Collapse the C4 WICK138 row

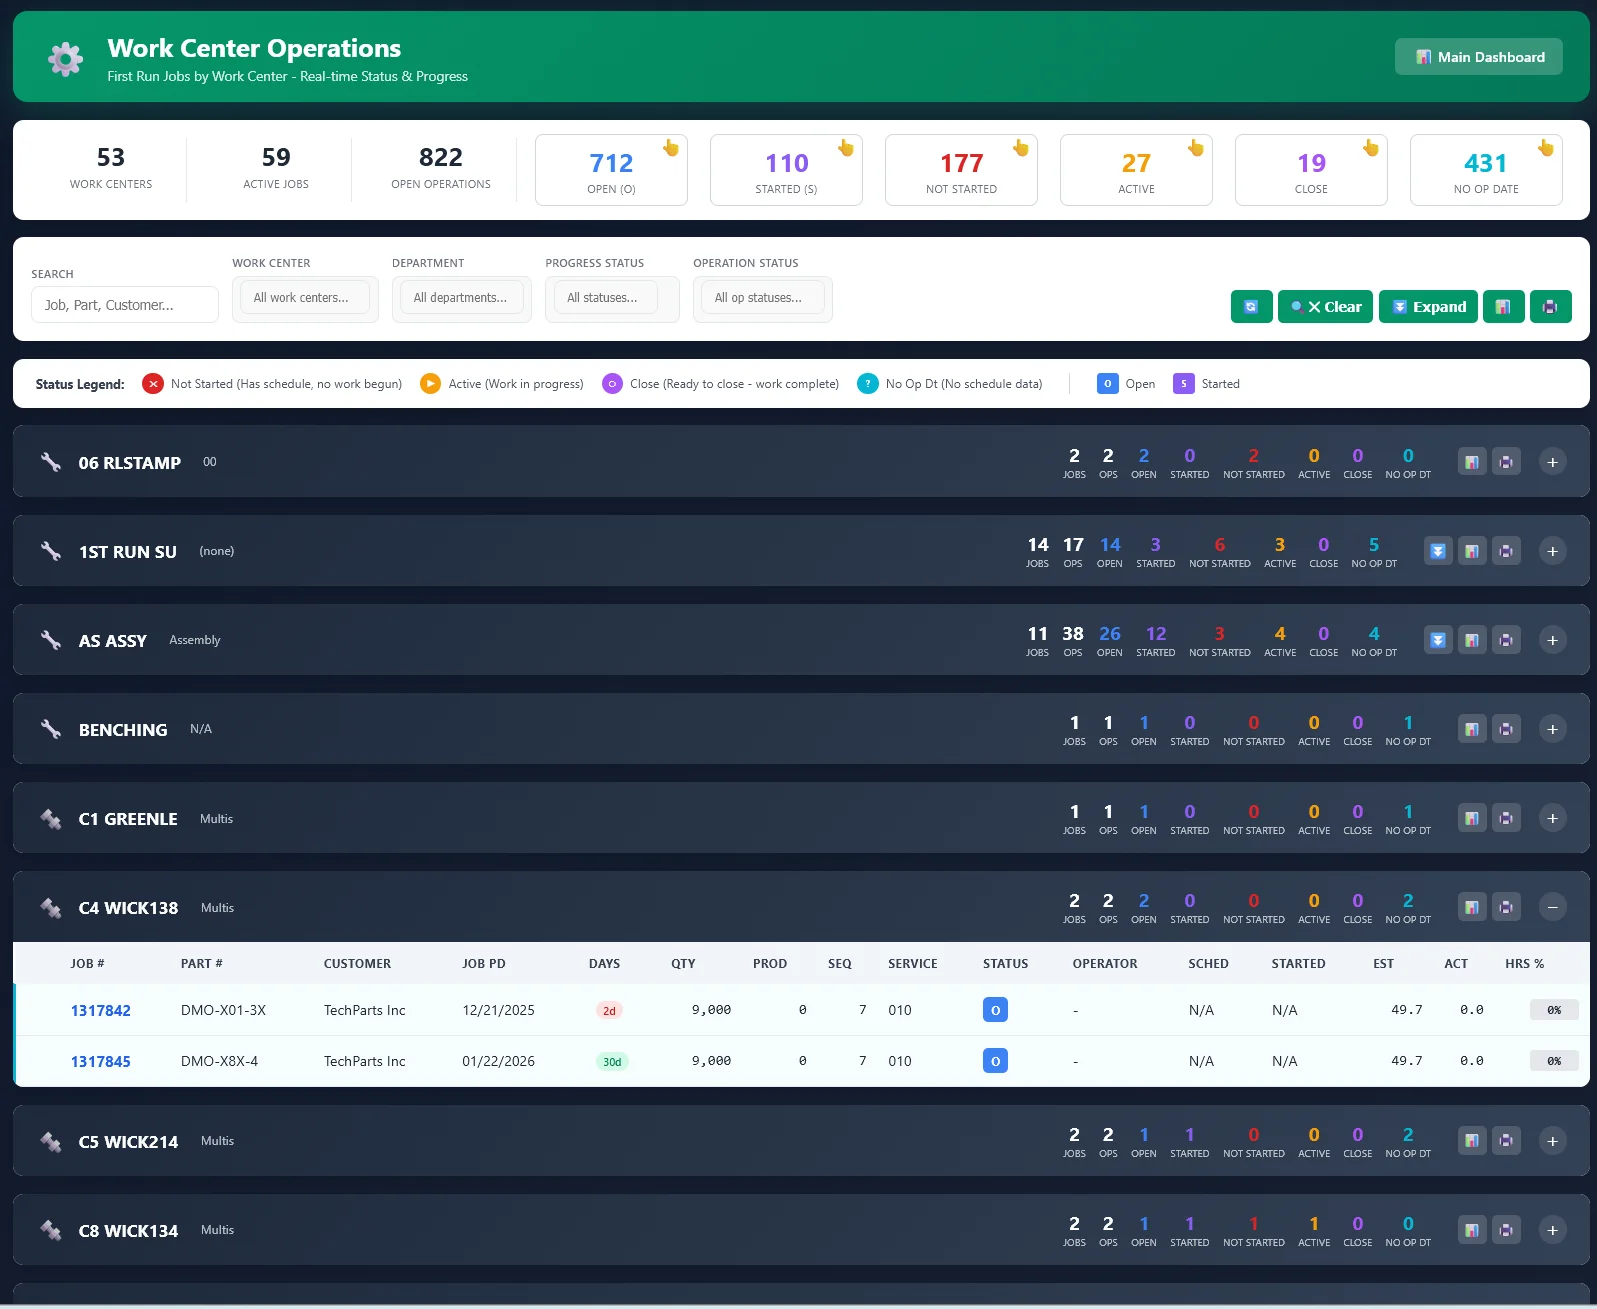pyautogui.click(x=1552, y=907)
